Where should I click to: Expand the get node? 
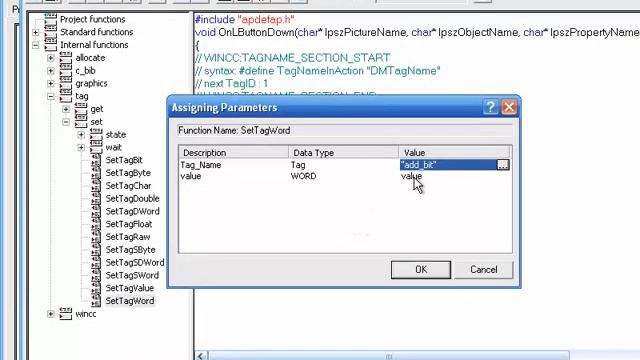(66, 109)
